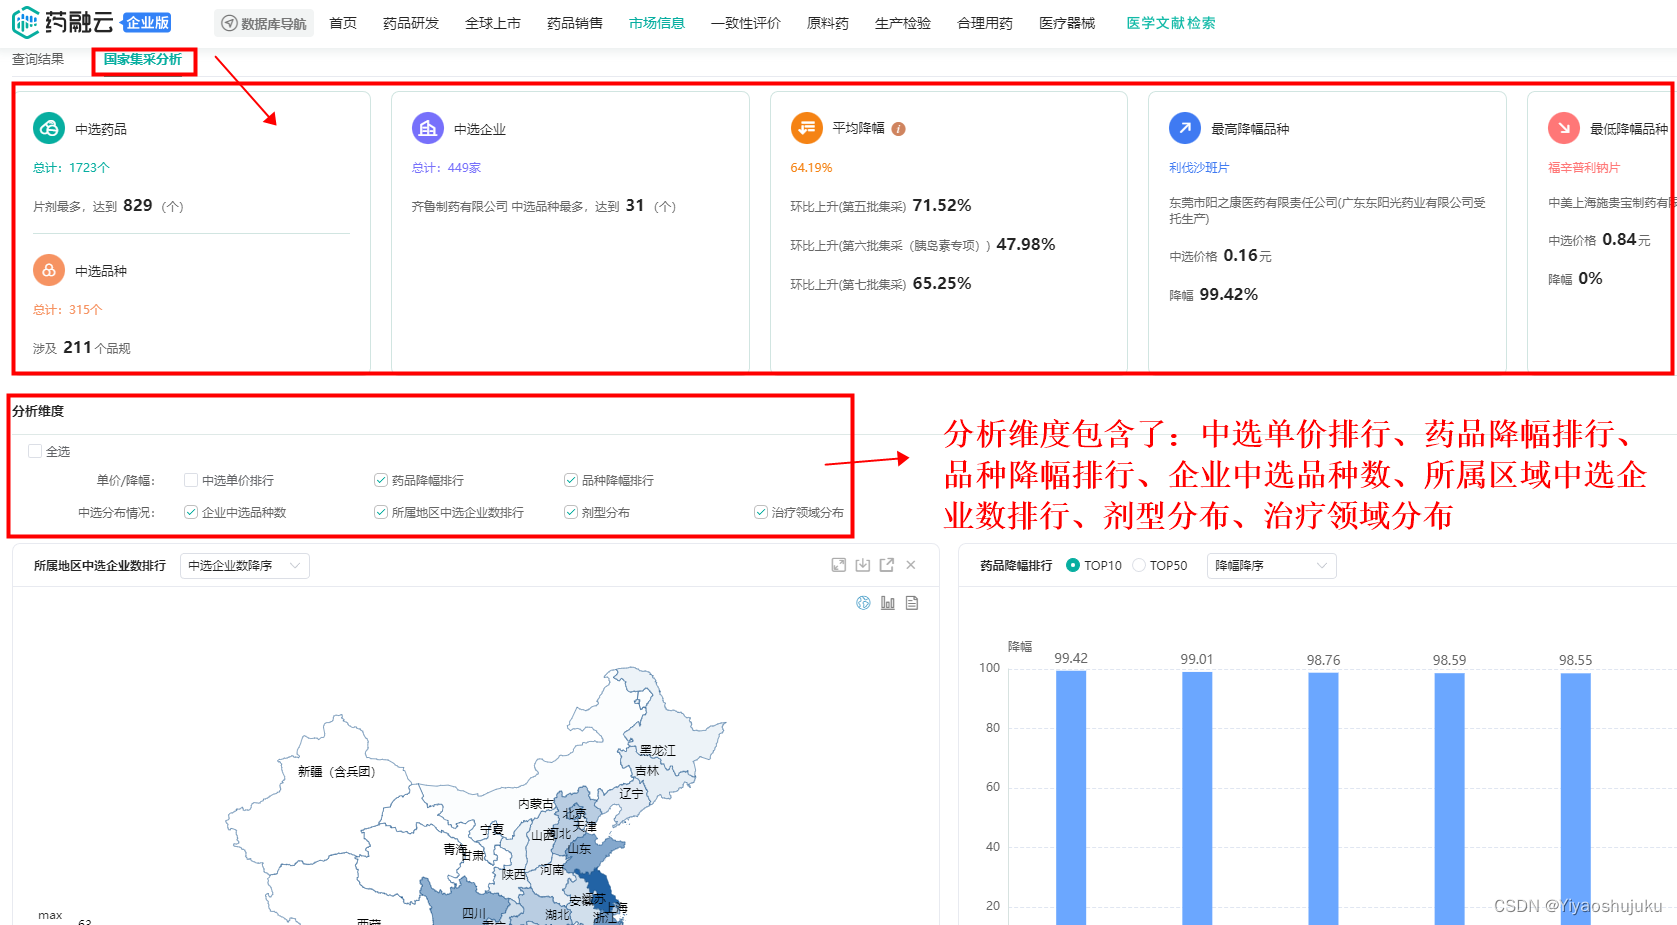Click the 最低降幅品种 red arrow icon
This screenshot has height=925, width=1677.
pyautogui.click(x=1564, y=128)
